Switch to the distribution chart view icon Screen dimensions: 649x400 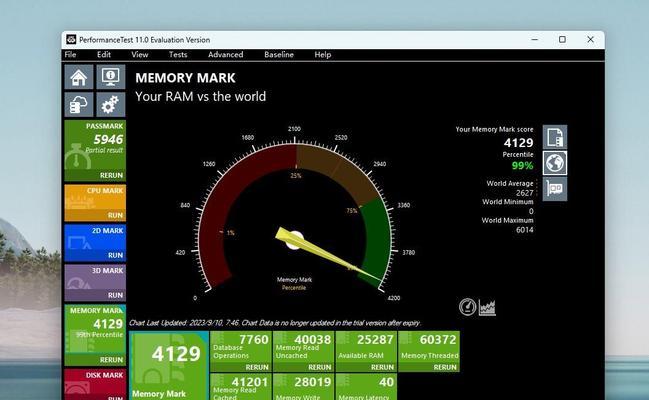pos(487,308)
